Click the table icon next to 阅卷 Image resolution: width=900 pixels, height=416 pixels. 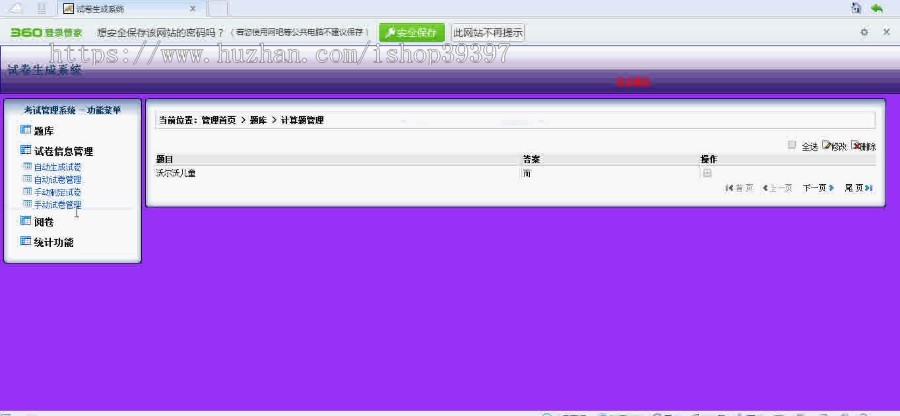tap(25, 221)
